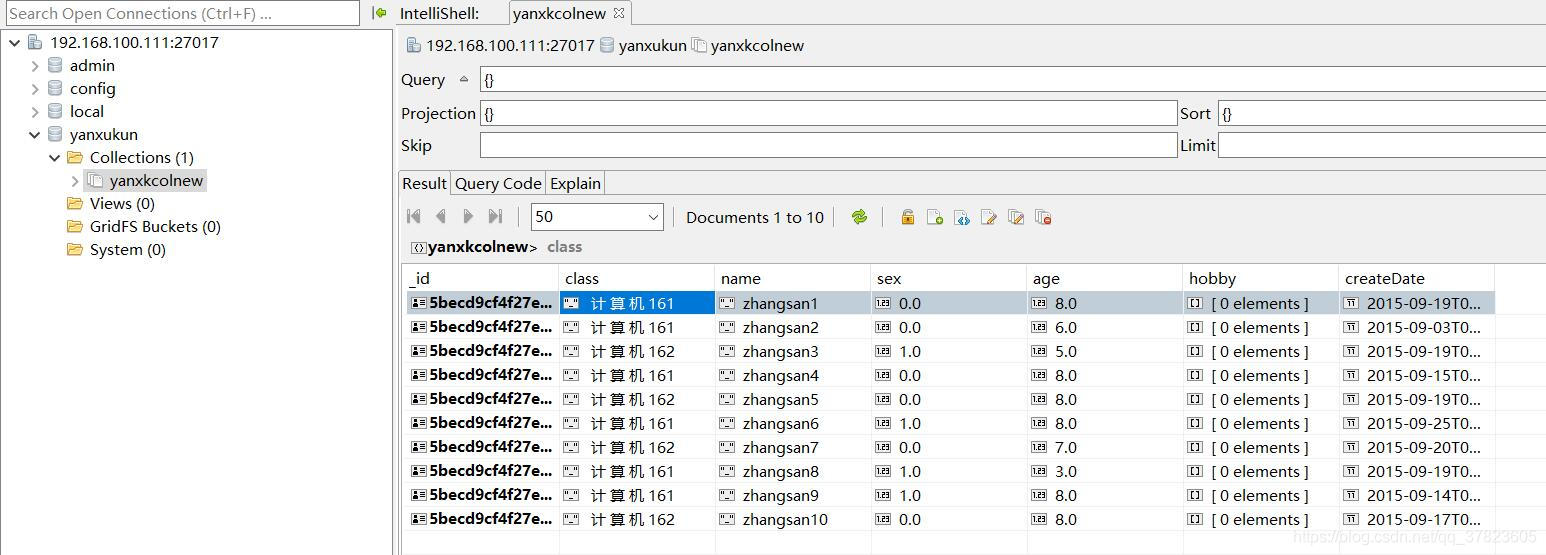Click createDate 2015-09-03T0... cell

[x=1417, y=327]
